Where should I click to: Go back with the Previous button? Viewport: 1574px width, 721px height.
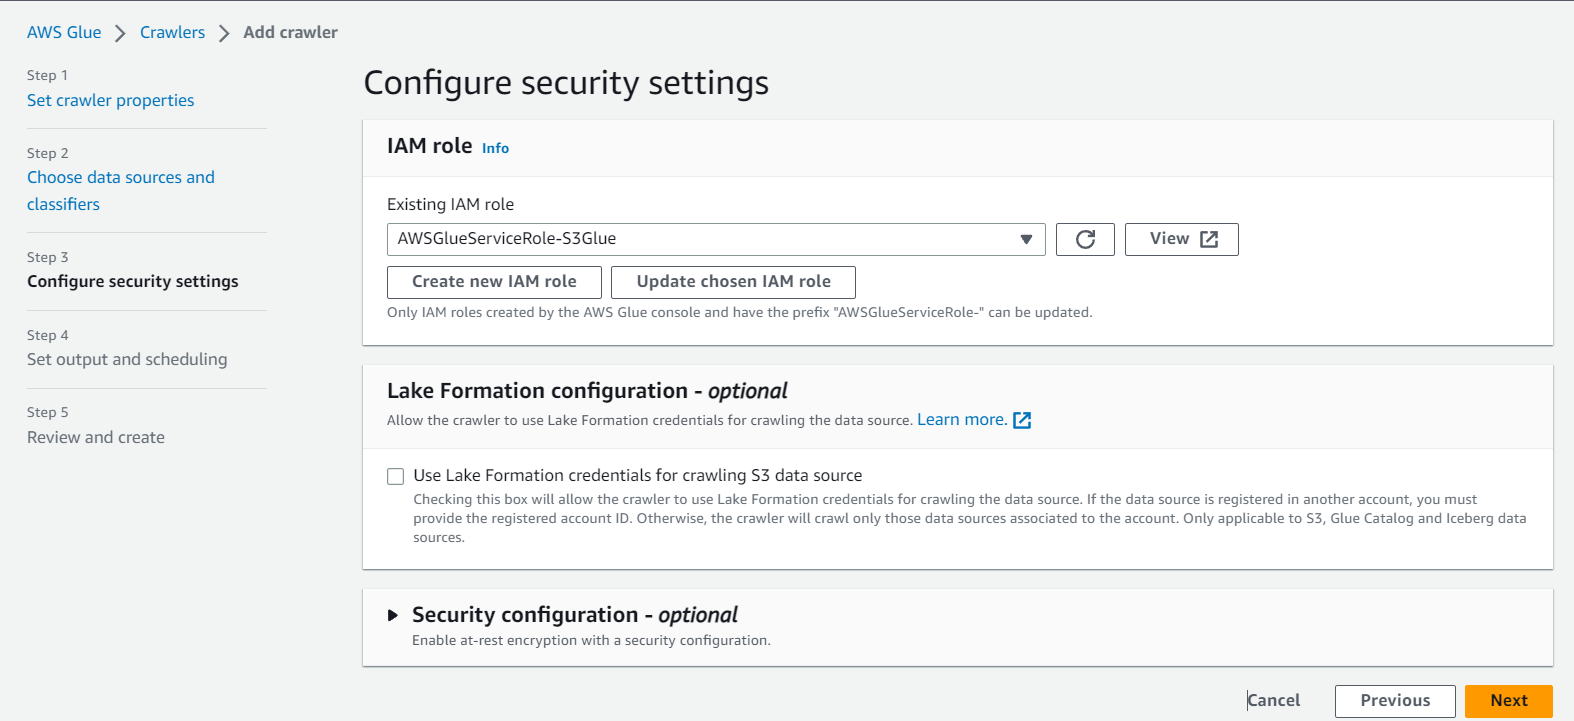1395,701
